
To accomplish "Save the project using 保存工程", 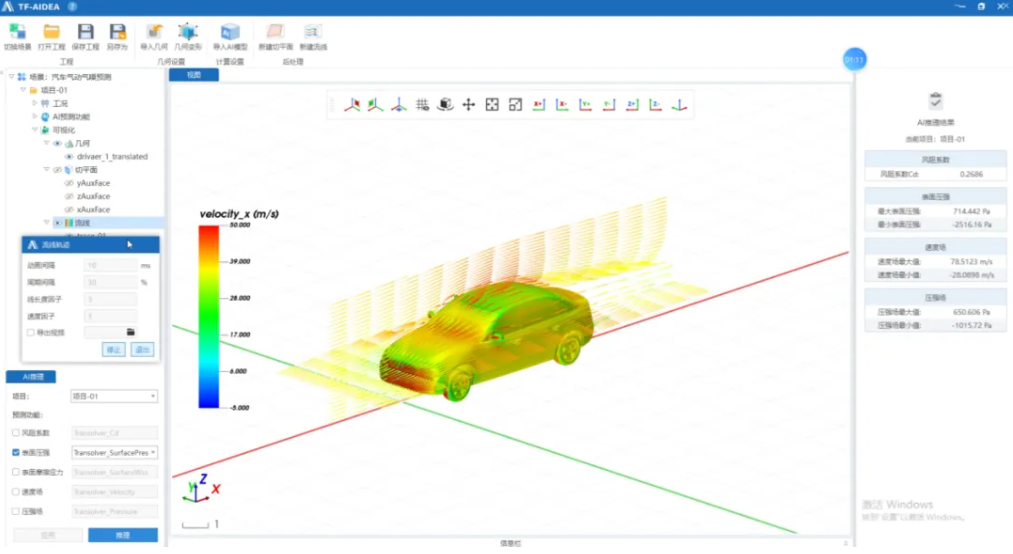I will [86, 36].
